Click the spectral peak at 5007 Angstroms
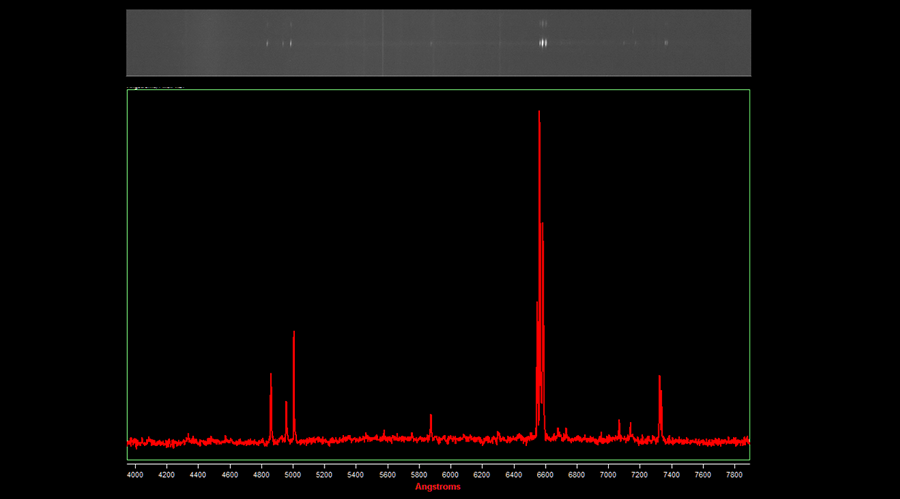The image size is (900, 499). (x=294, y=334)
